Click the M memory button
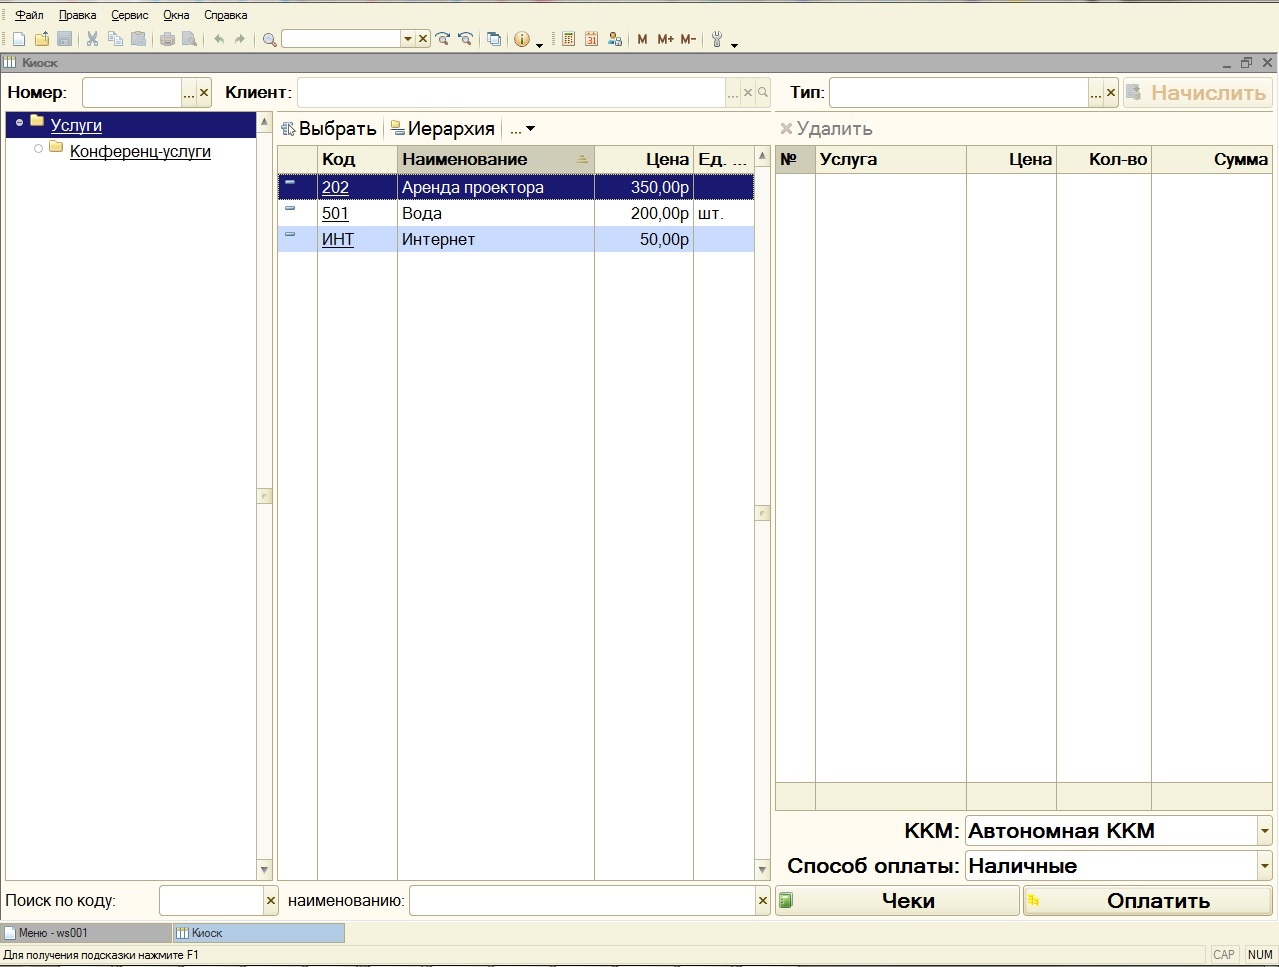The height and width of the screenshot is (967, 1279). (x=642, y=39)
